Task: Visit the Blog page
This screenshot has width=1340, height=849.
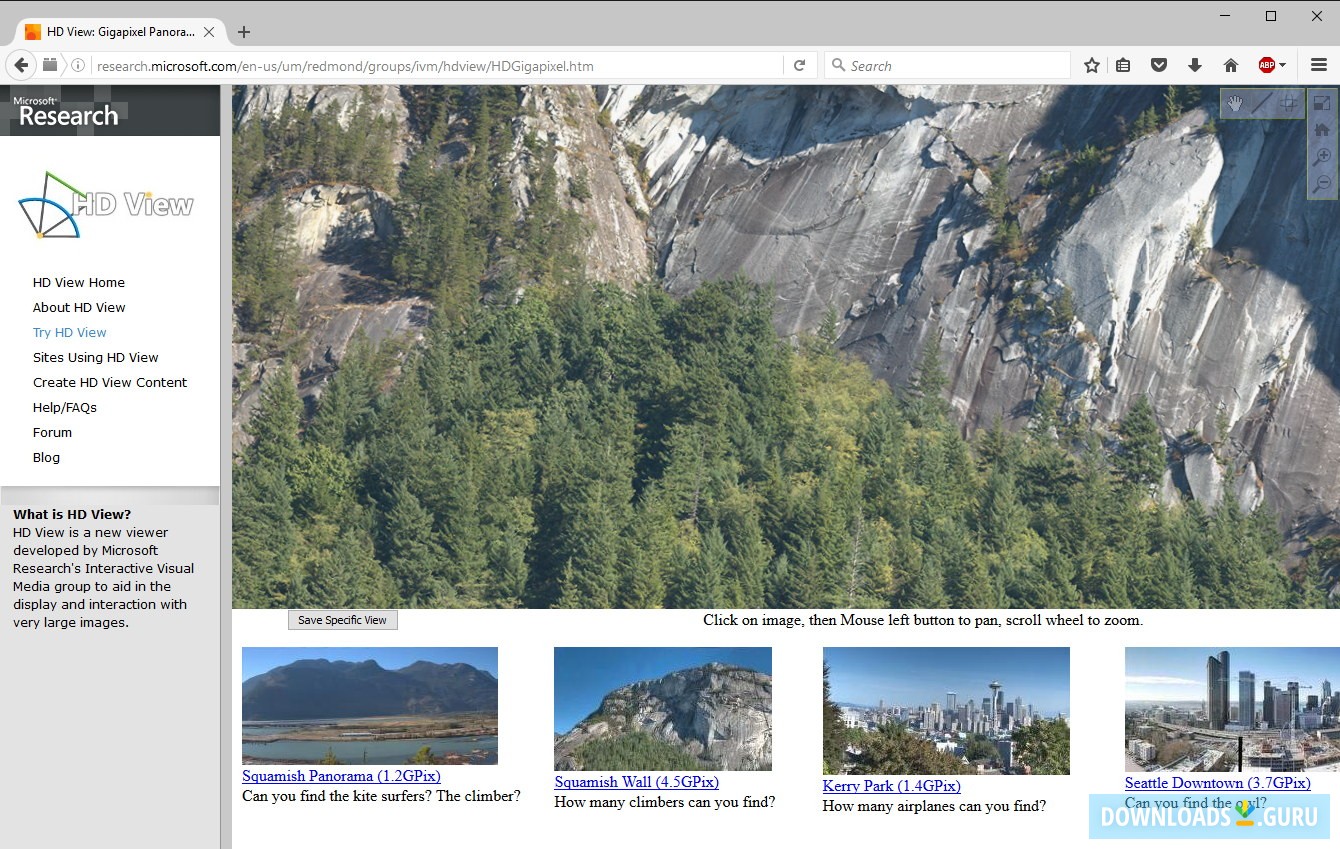Action: 47,458
